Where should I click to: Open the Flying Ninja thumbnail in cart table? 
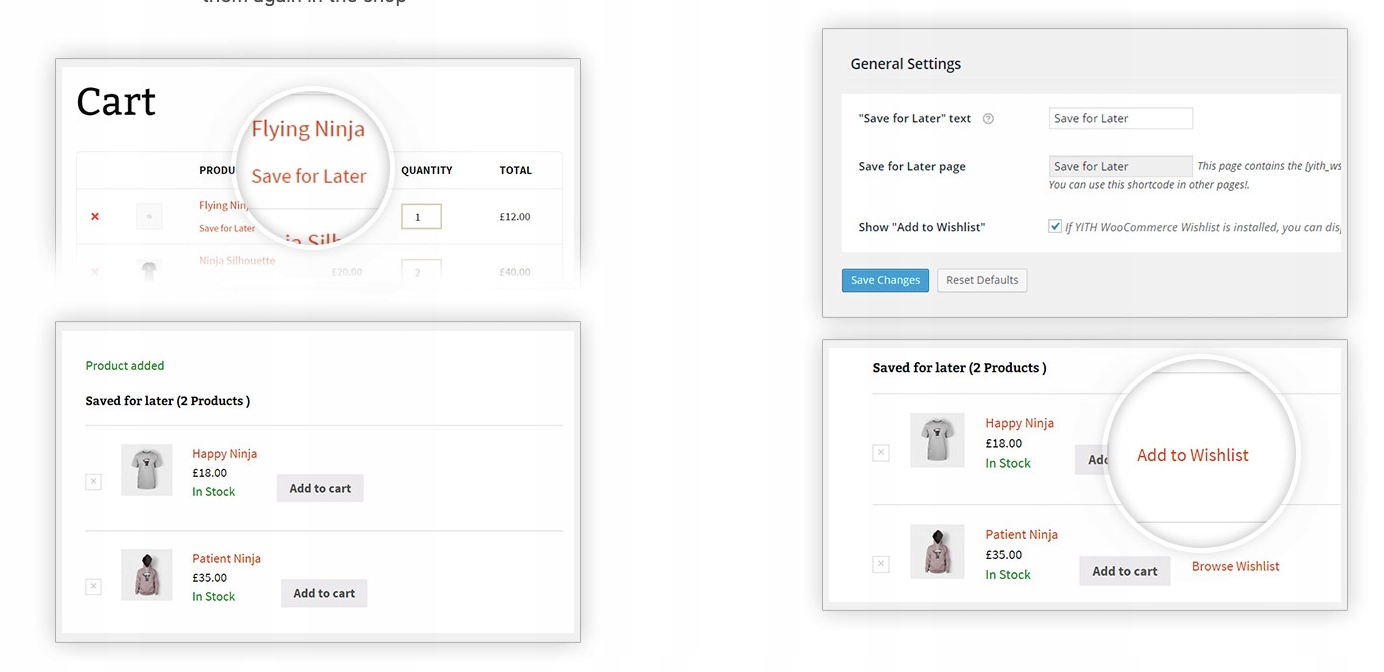tap(149, 216)
